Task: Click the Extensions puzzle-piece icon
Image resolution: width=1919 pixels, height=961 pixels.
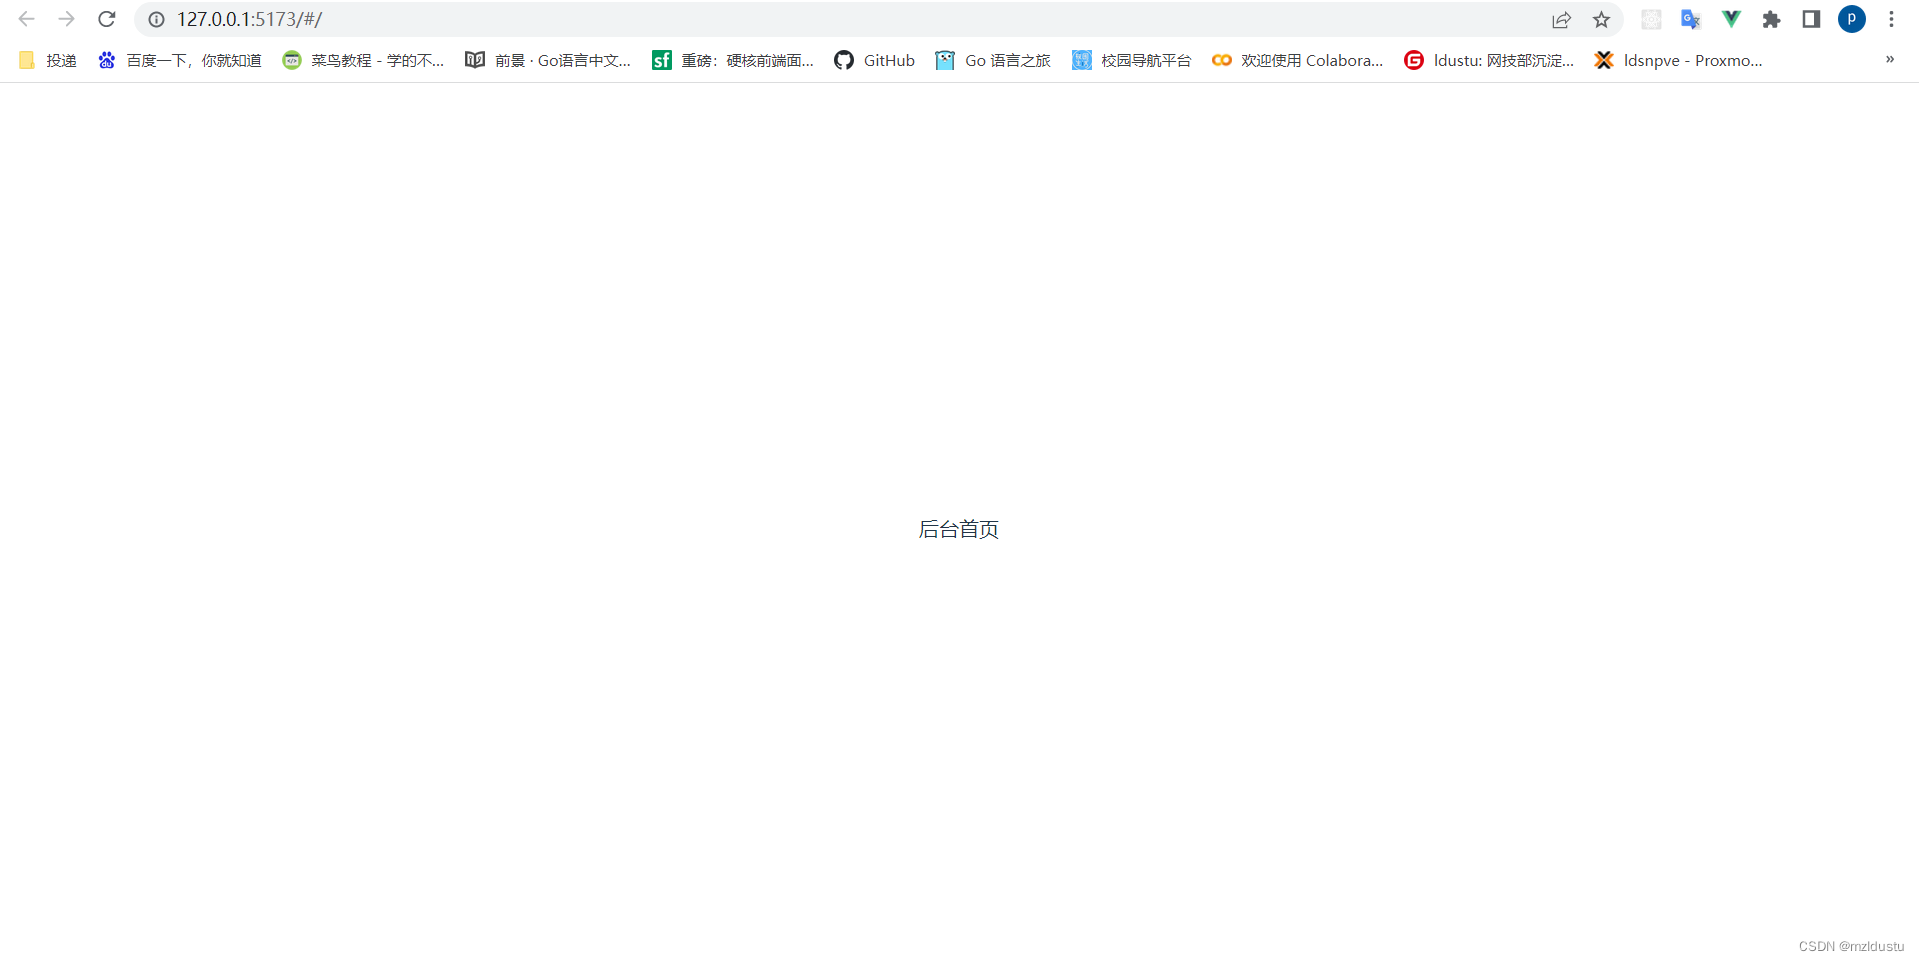Action: click(x=1771, y=19)
